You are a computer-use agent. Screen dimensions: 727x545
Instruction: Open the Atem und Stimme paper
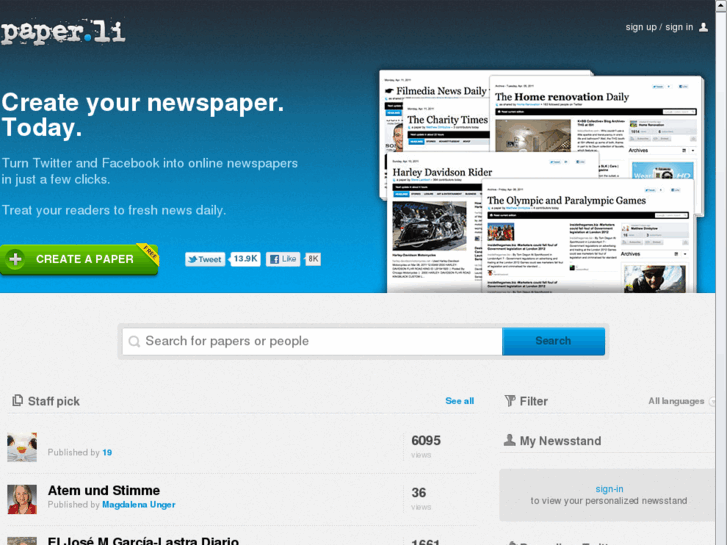[x=104, y=490]
